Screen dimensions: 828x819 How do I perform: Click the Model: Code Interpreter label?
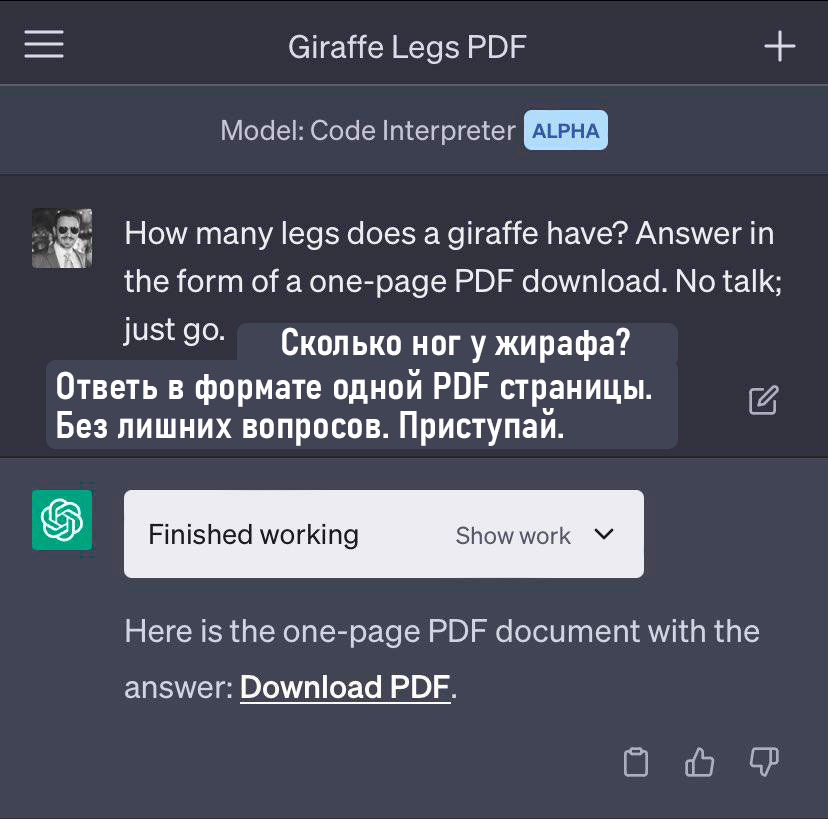pyautogui.click(x=367, y=131)
